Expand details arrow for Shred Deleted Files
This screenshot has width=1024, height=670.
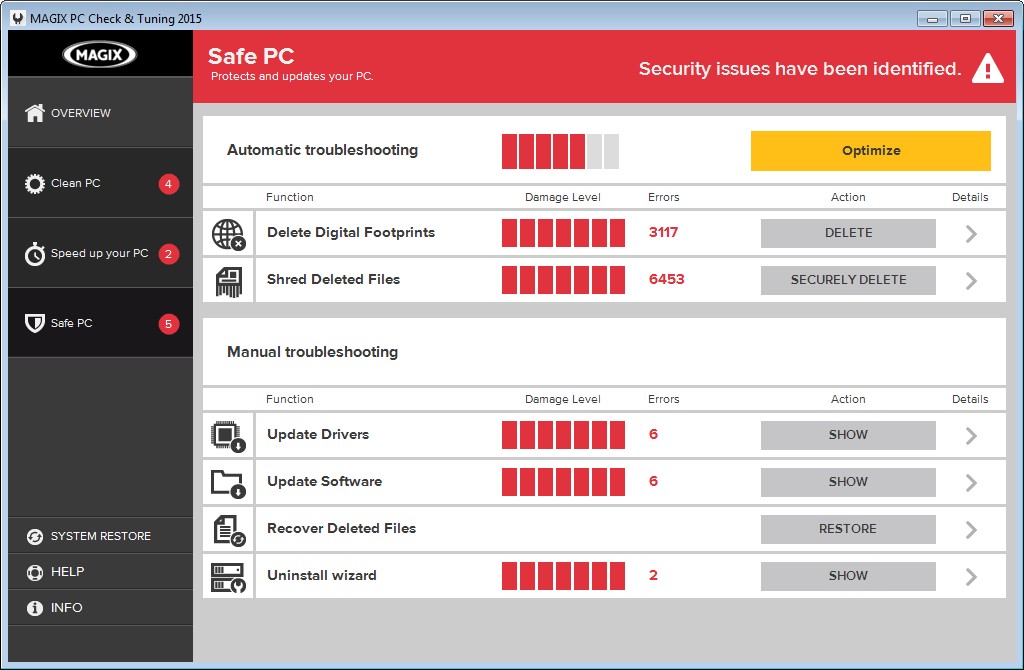coord(970,281)
